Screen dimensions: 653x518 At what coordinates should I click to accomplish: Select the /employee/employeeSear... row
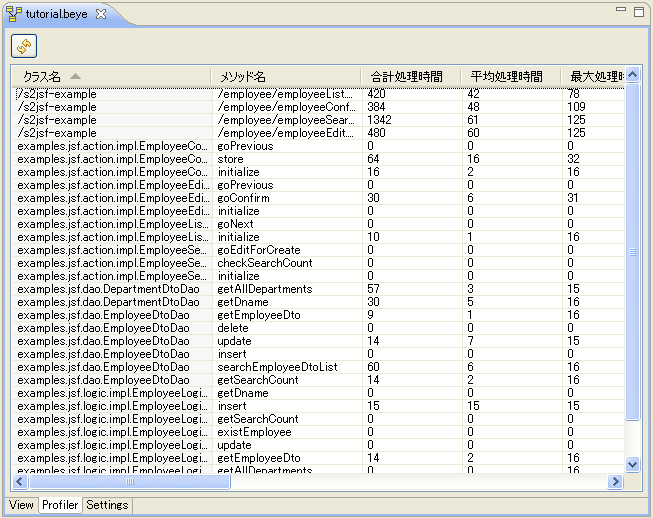coord(319,120)
